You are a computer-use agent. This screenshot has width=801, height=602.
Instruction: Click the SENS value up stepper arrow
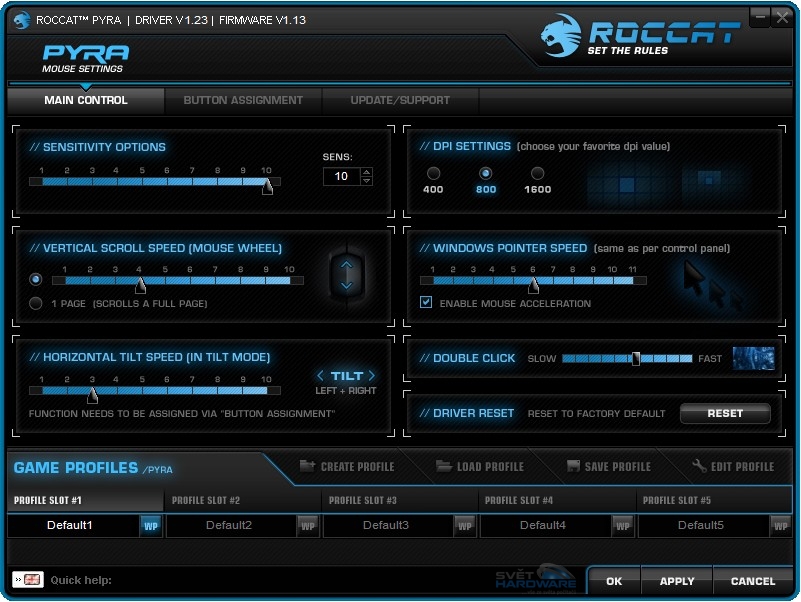click(x=366, y=171)
